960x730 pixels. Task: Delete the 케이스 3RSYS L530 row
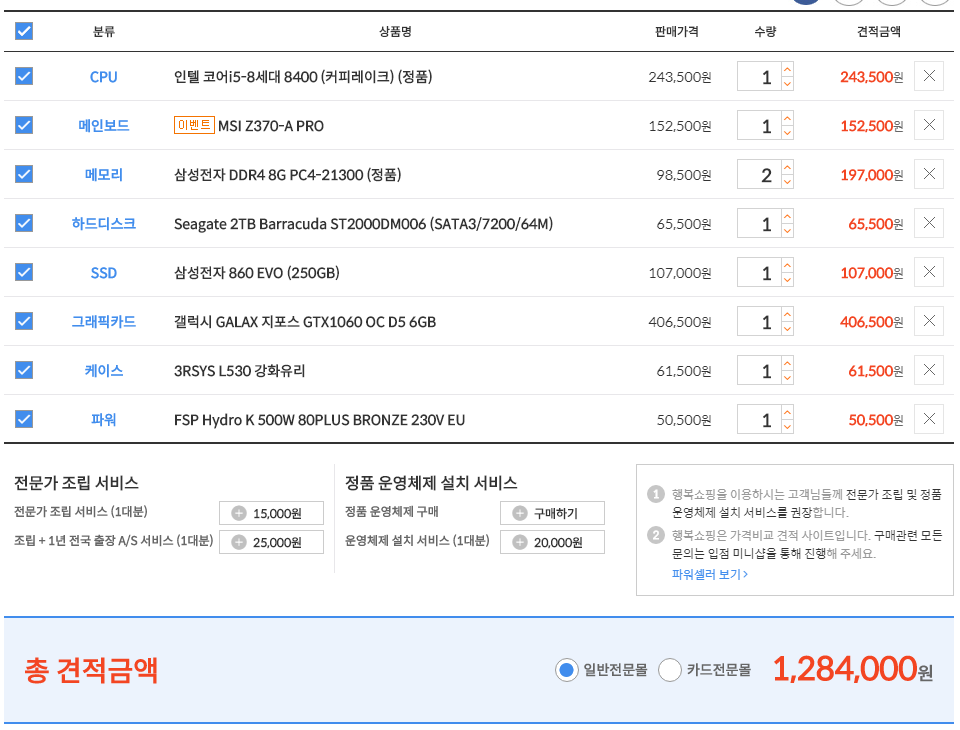929,370
